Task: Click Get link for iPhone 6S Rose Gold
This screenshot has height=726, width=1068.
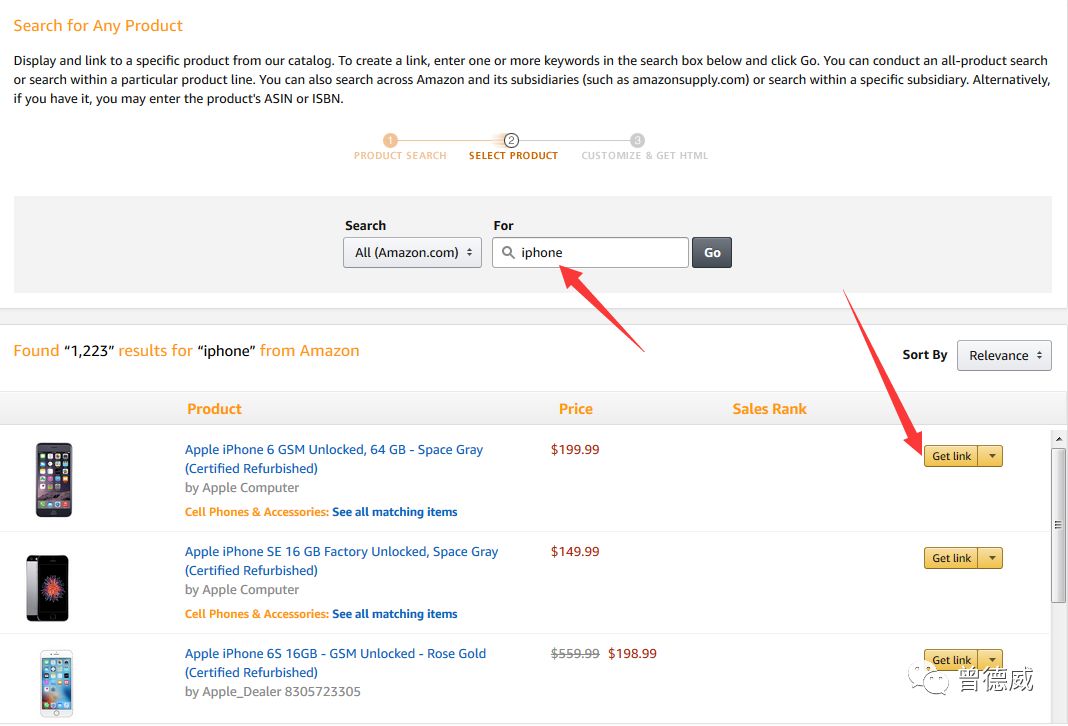Action: pos(951,660)
